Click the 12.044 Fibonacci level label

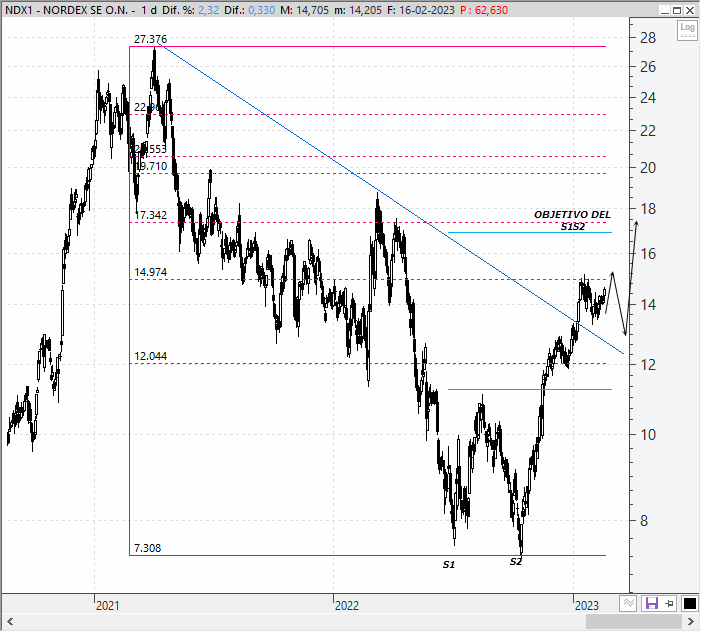click(x=150, y=356)
